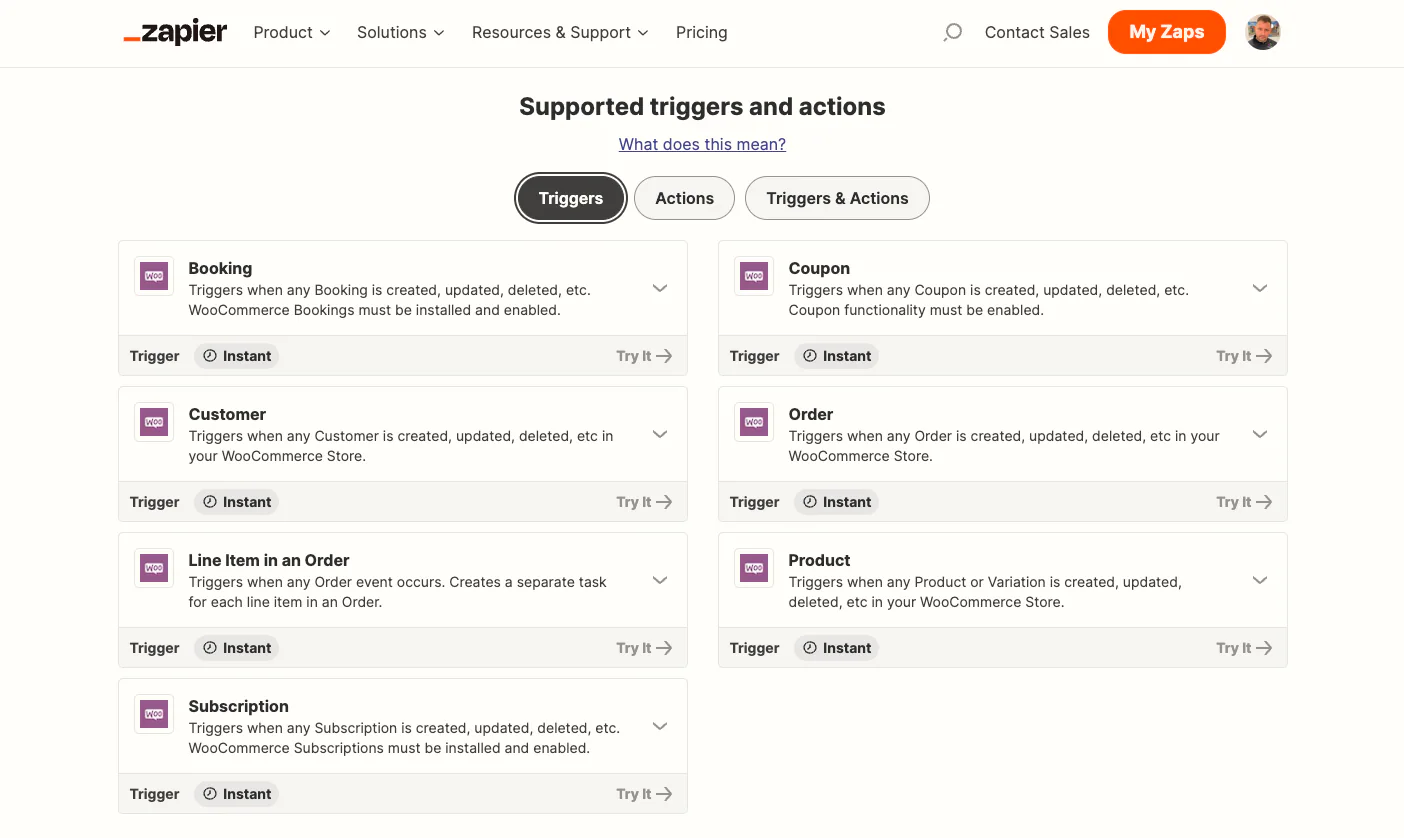Show the Triggers & Actions tab
1404x838 pixels.
coord(838,198)
